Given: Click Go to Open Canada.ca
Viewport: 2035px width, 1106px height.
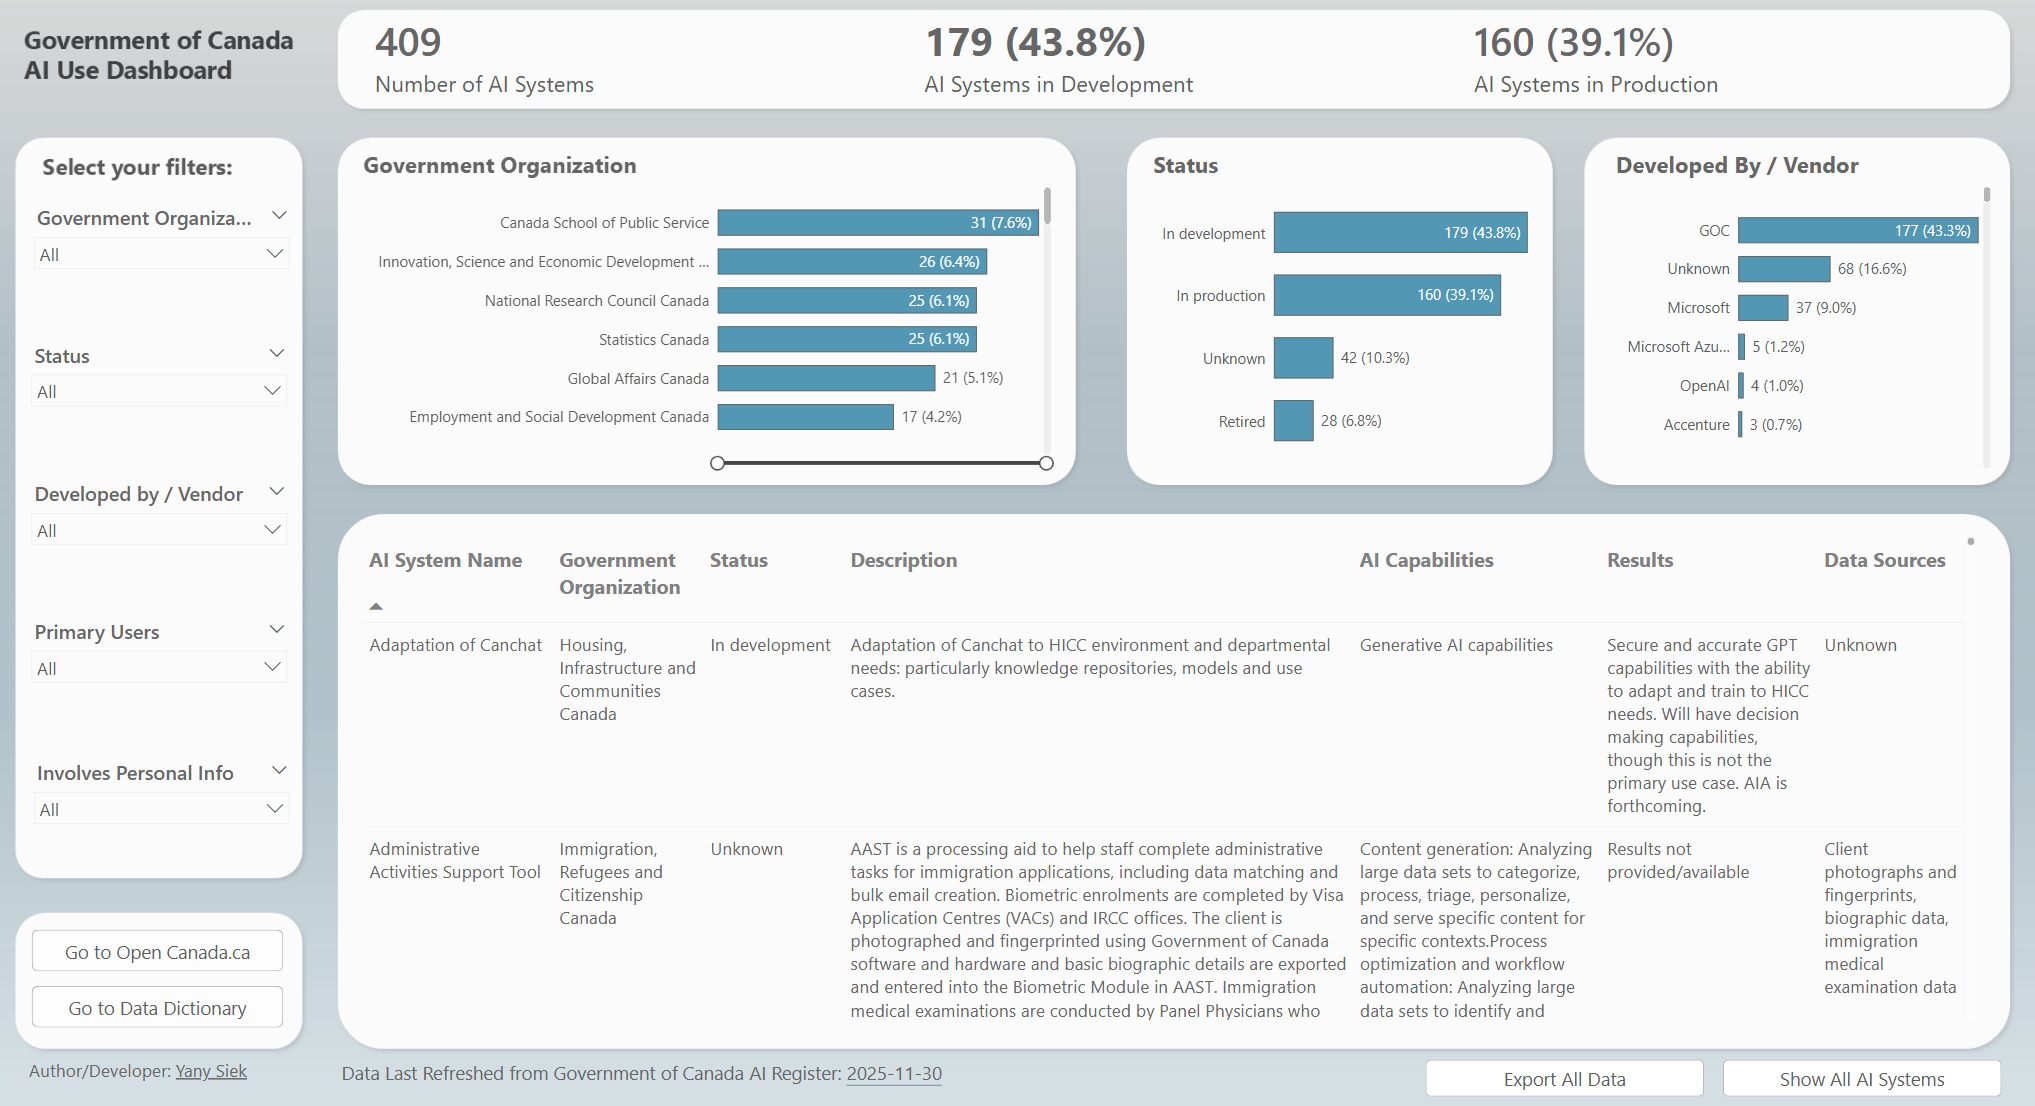Looking at the screenshot, I should click(156, 951).
